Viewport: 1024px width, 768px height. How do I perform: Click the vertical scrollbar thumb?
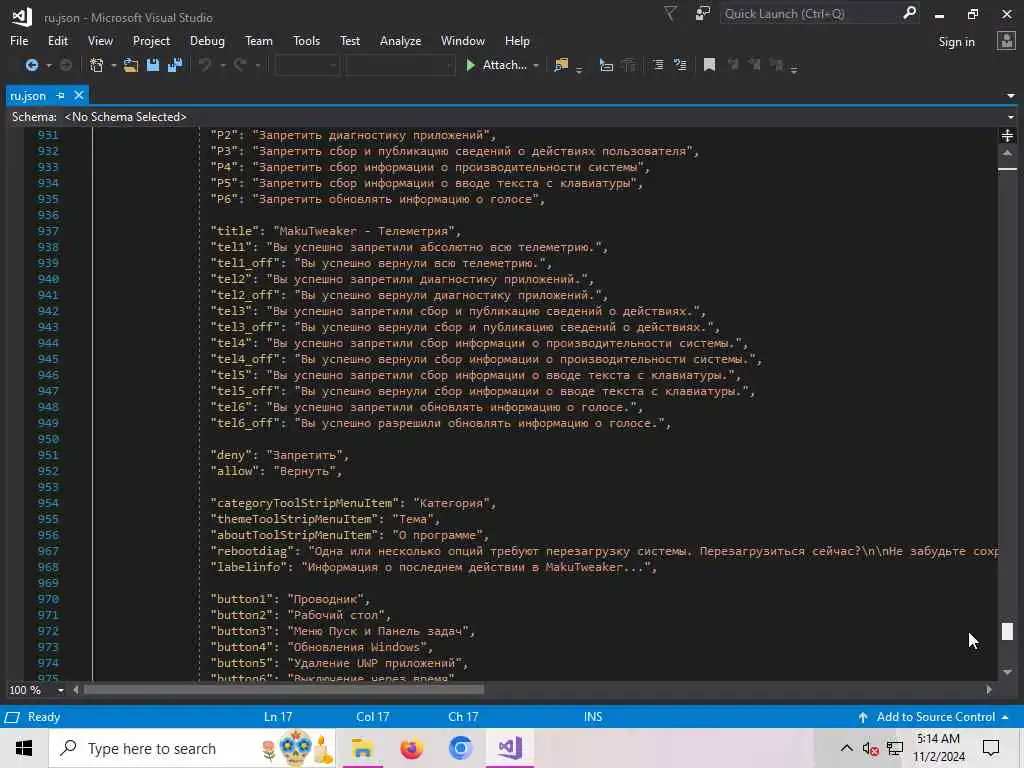pyautogui.click(x=1007, y=632)
